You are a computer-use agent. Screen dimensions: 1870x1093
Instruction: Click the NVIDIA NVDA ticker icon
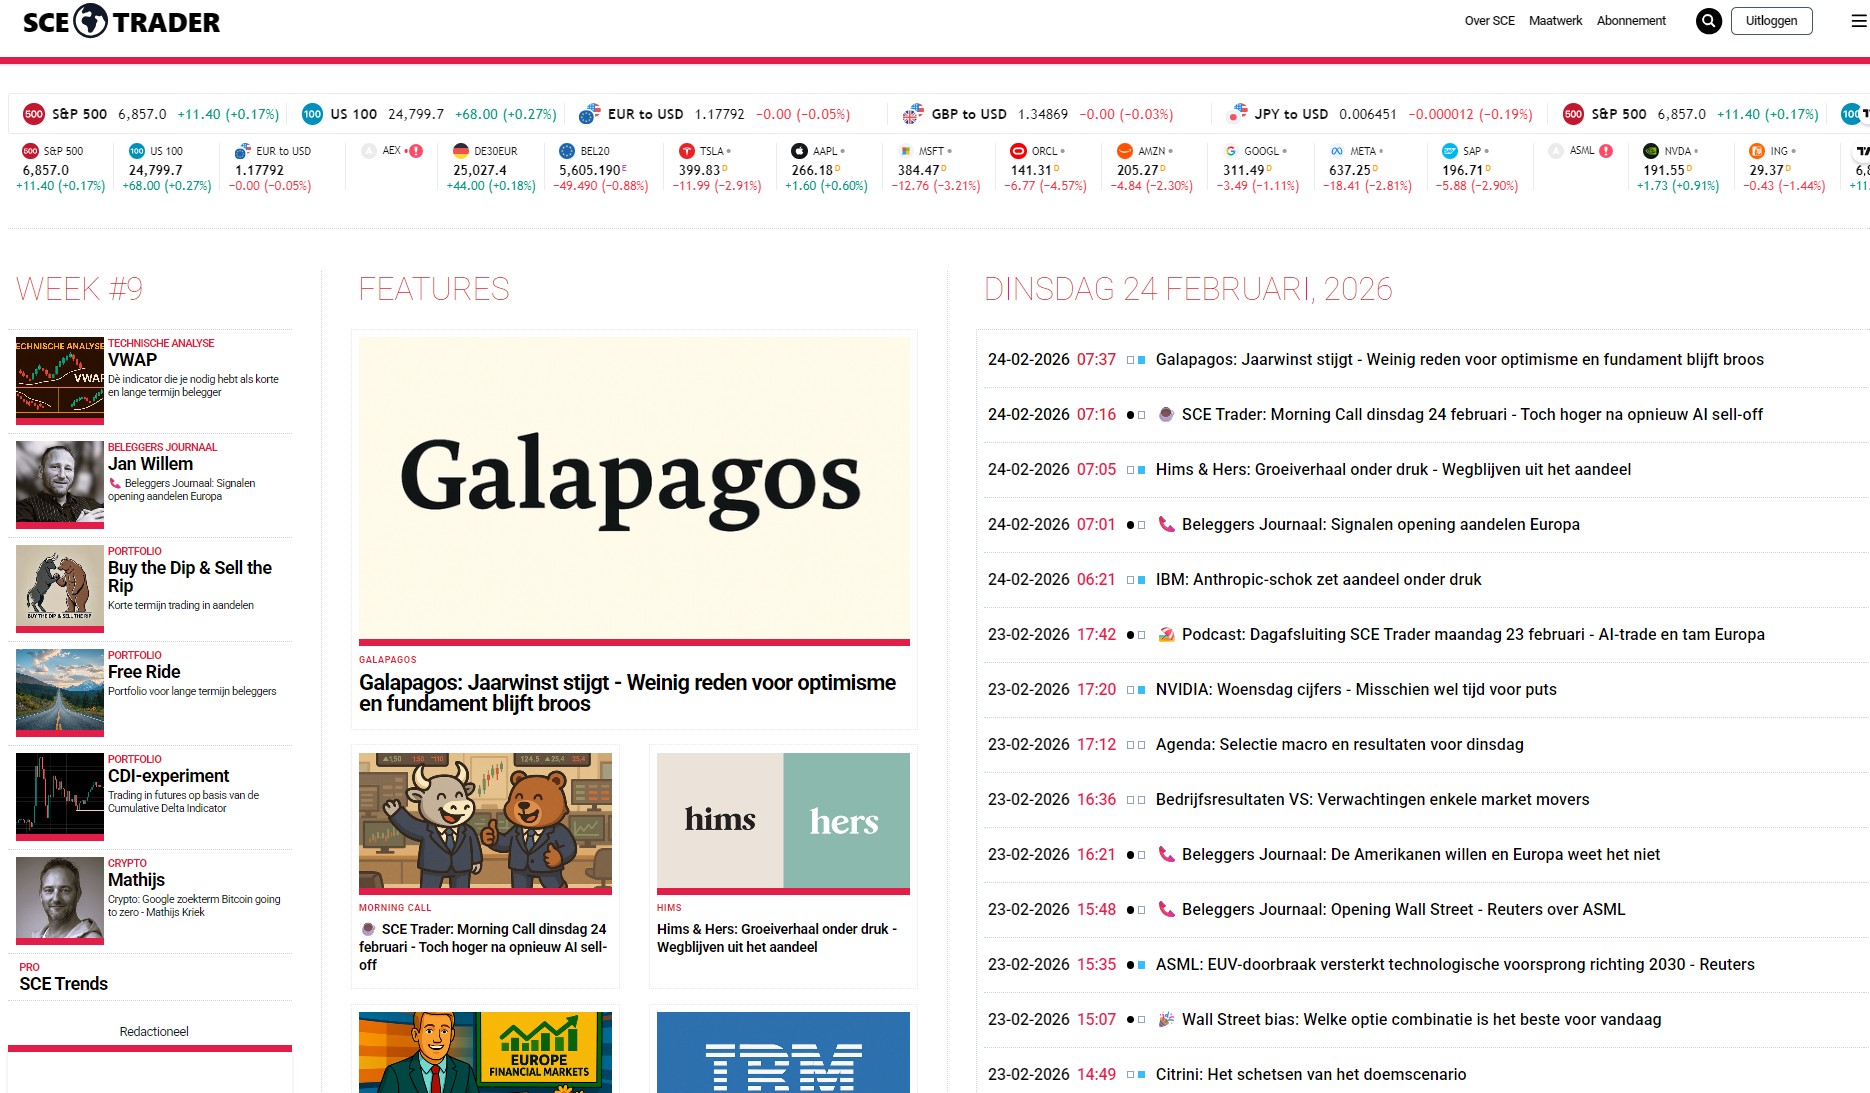[x=1651, y=151]
